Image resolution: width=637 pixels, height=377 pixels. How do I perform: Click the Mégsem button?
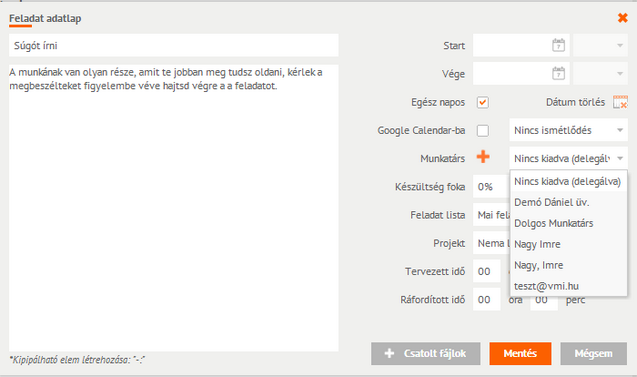click(x=594, y=353)
